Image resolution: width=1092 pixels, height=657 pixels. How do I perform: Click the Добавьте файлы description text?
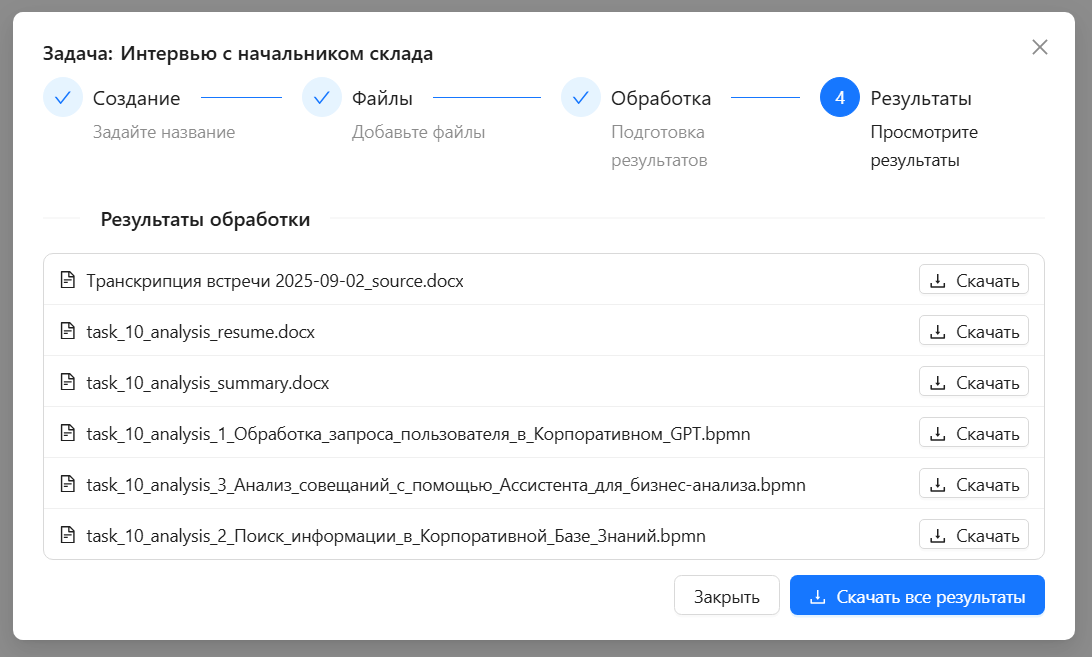click(x=419, y=132)
